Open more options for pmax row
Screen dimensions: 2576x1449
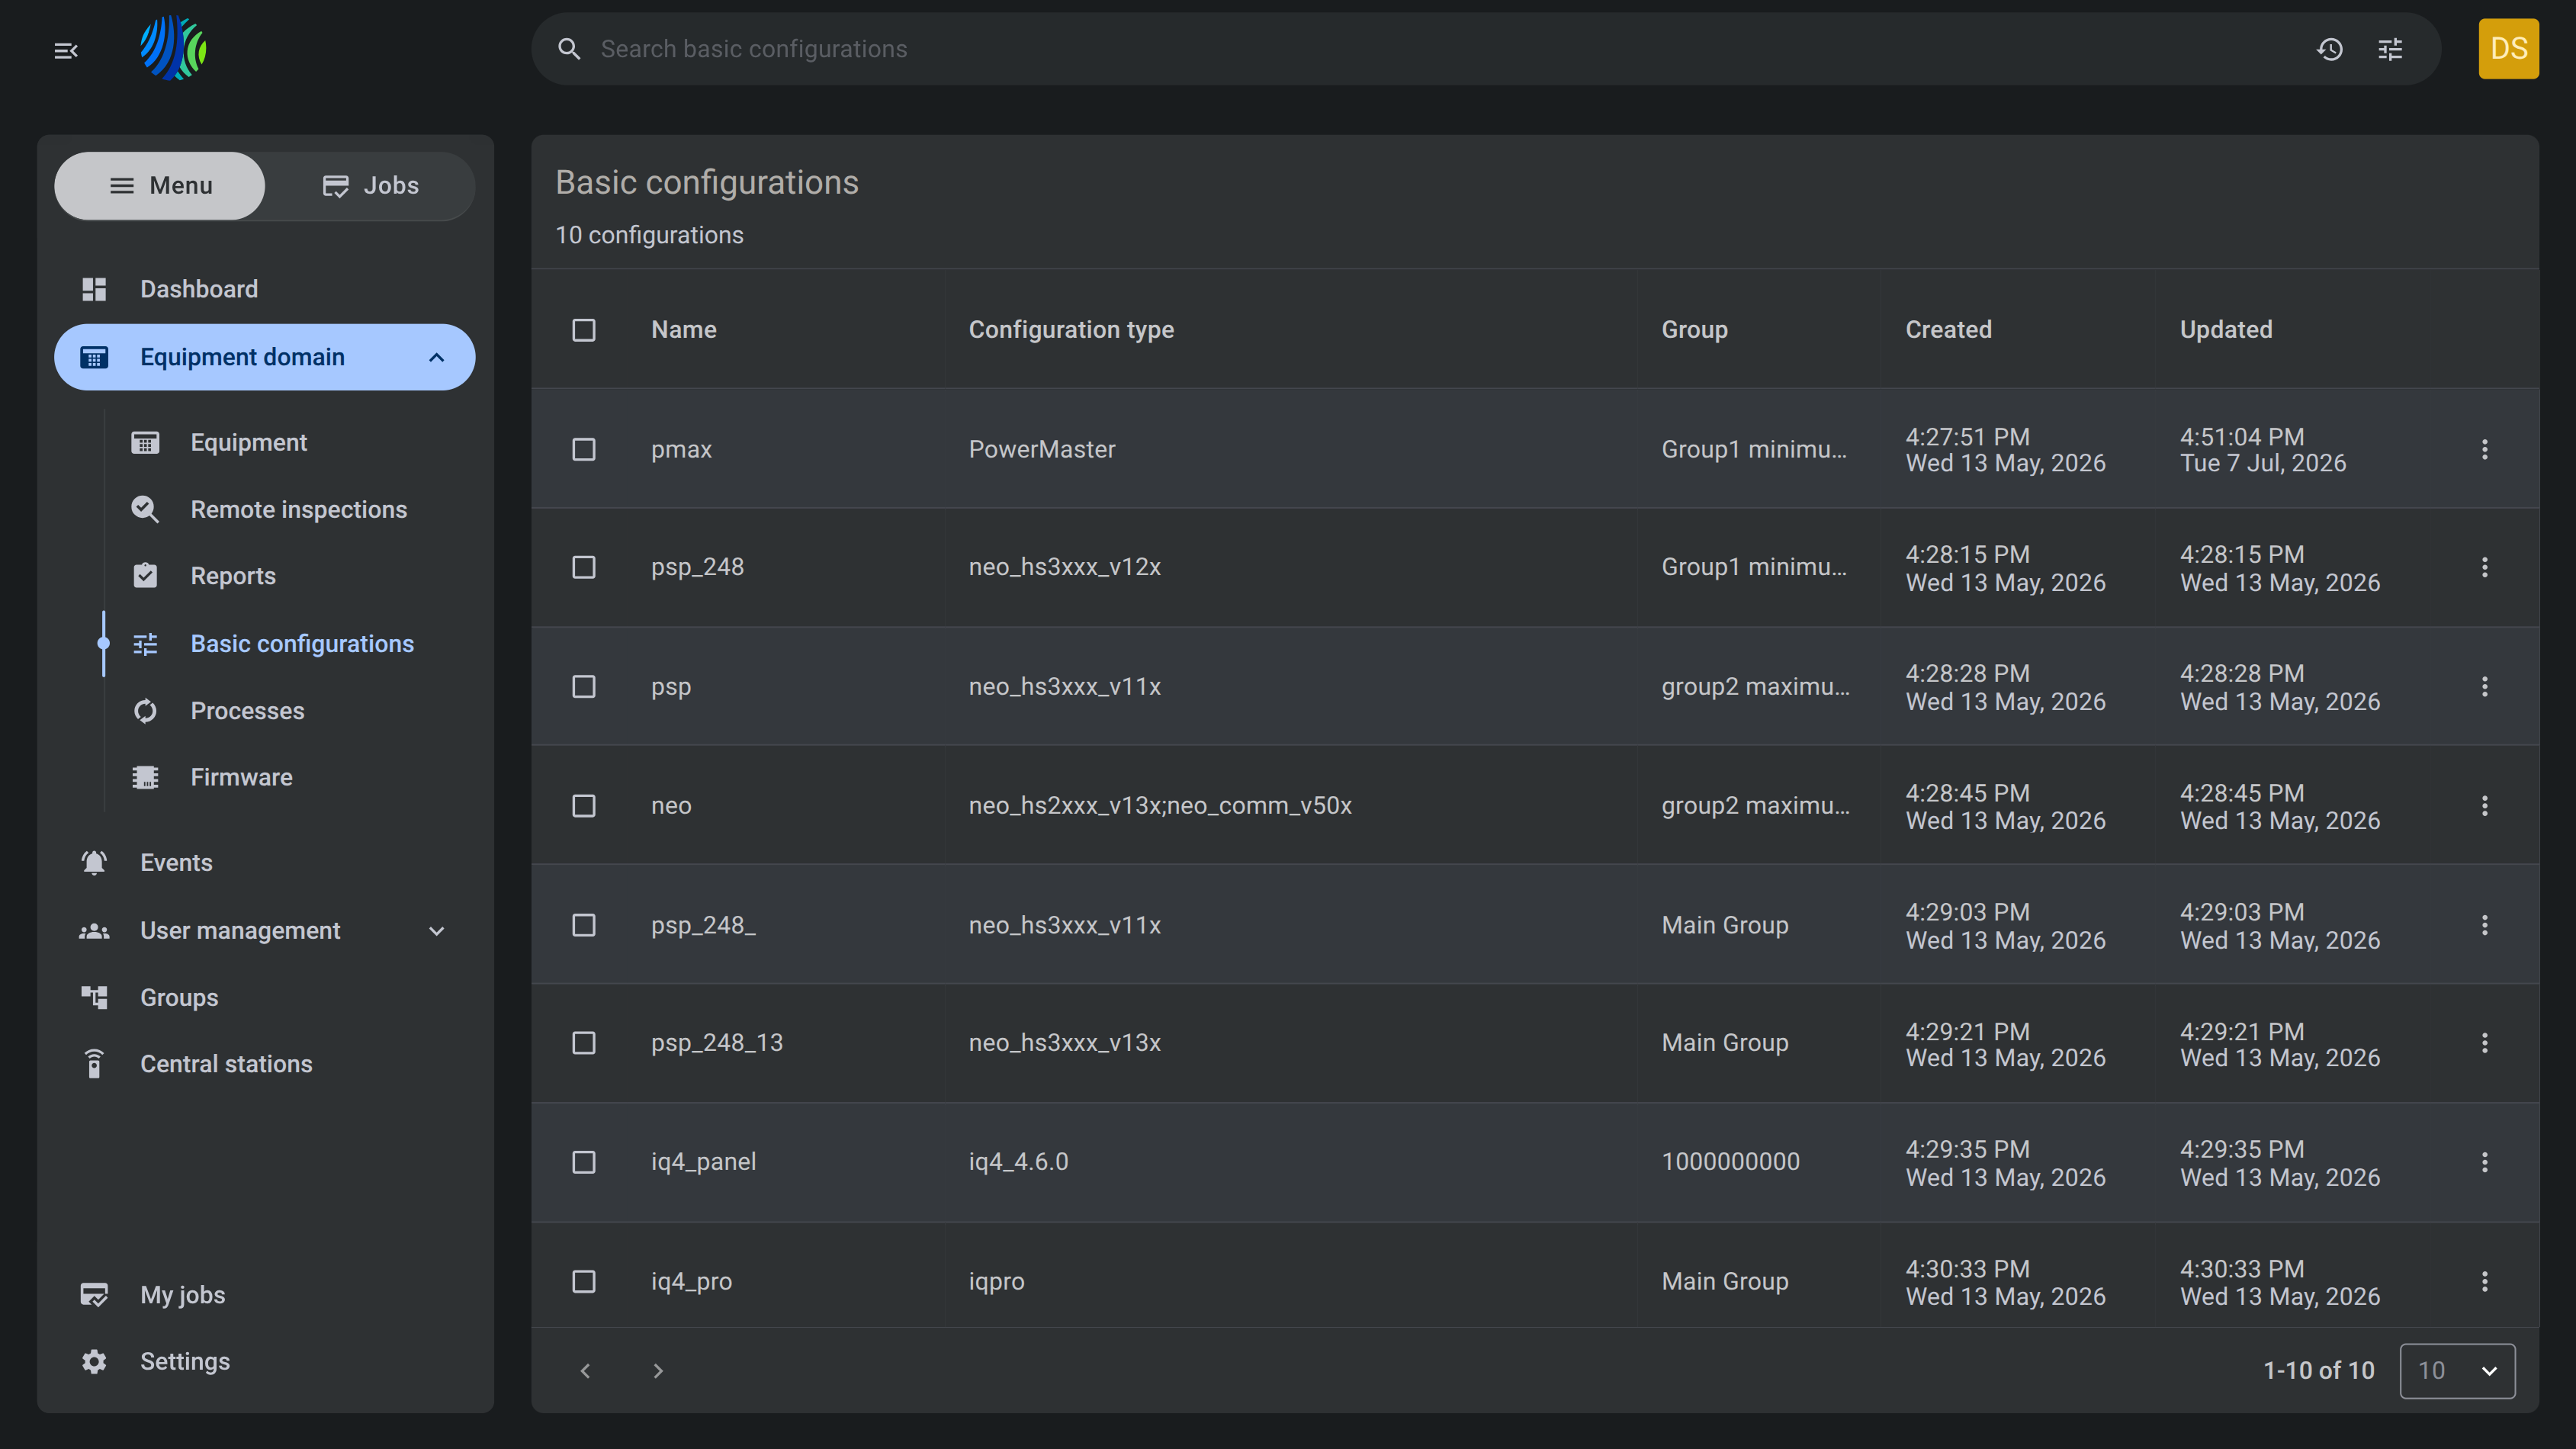point(2484,449)
